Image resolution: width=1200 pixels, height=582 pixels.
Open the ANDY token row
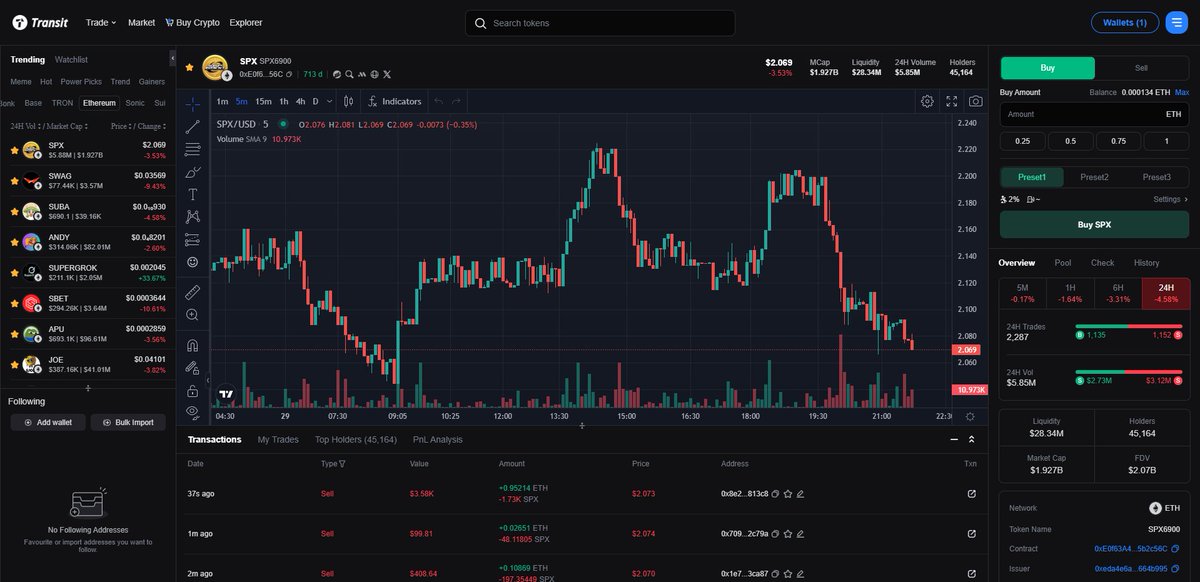click(x=88, y=241)
